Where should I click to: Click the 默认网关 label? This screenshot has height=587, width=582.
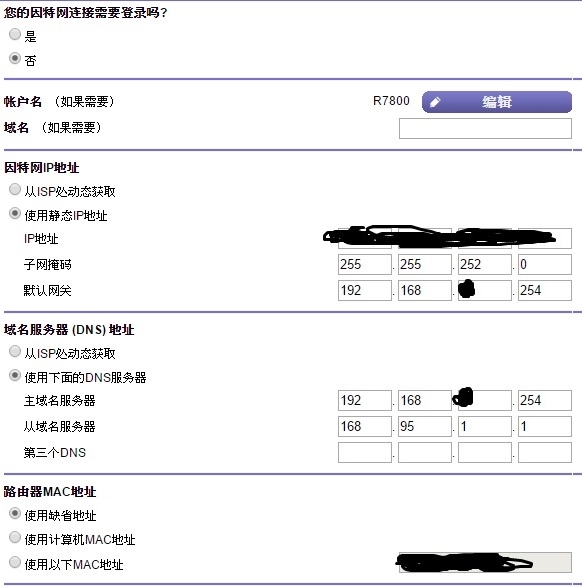(x=48, y=291)
